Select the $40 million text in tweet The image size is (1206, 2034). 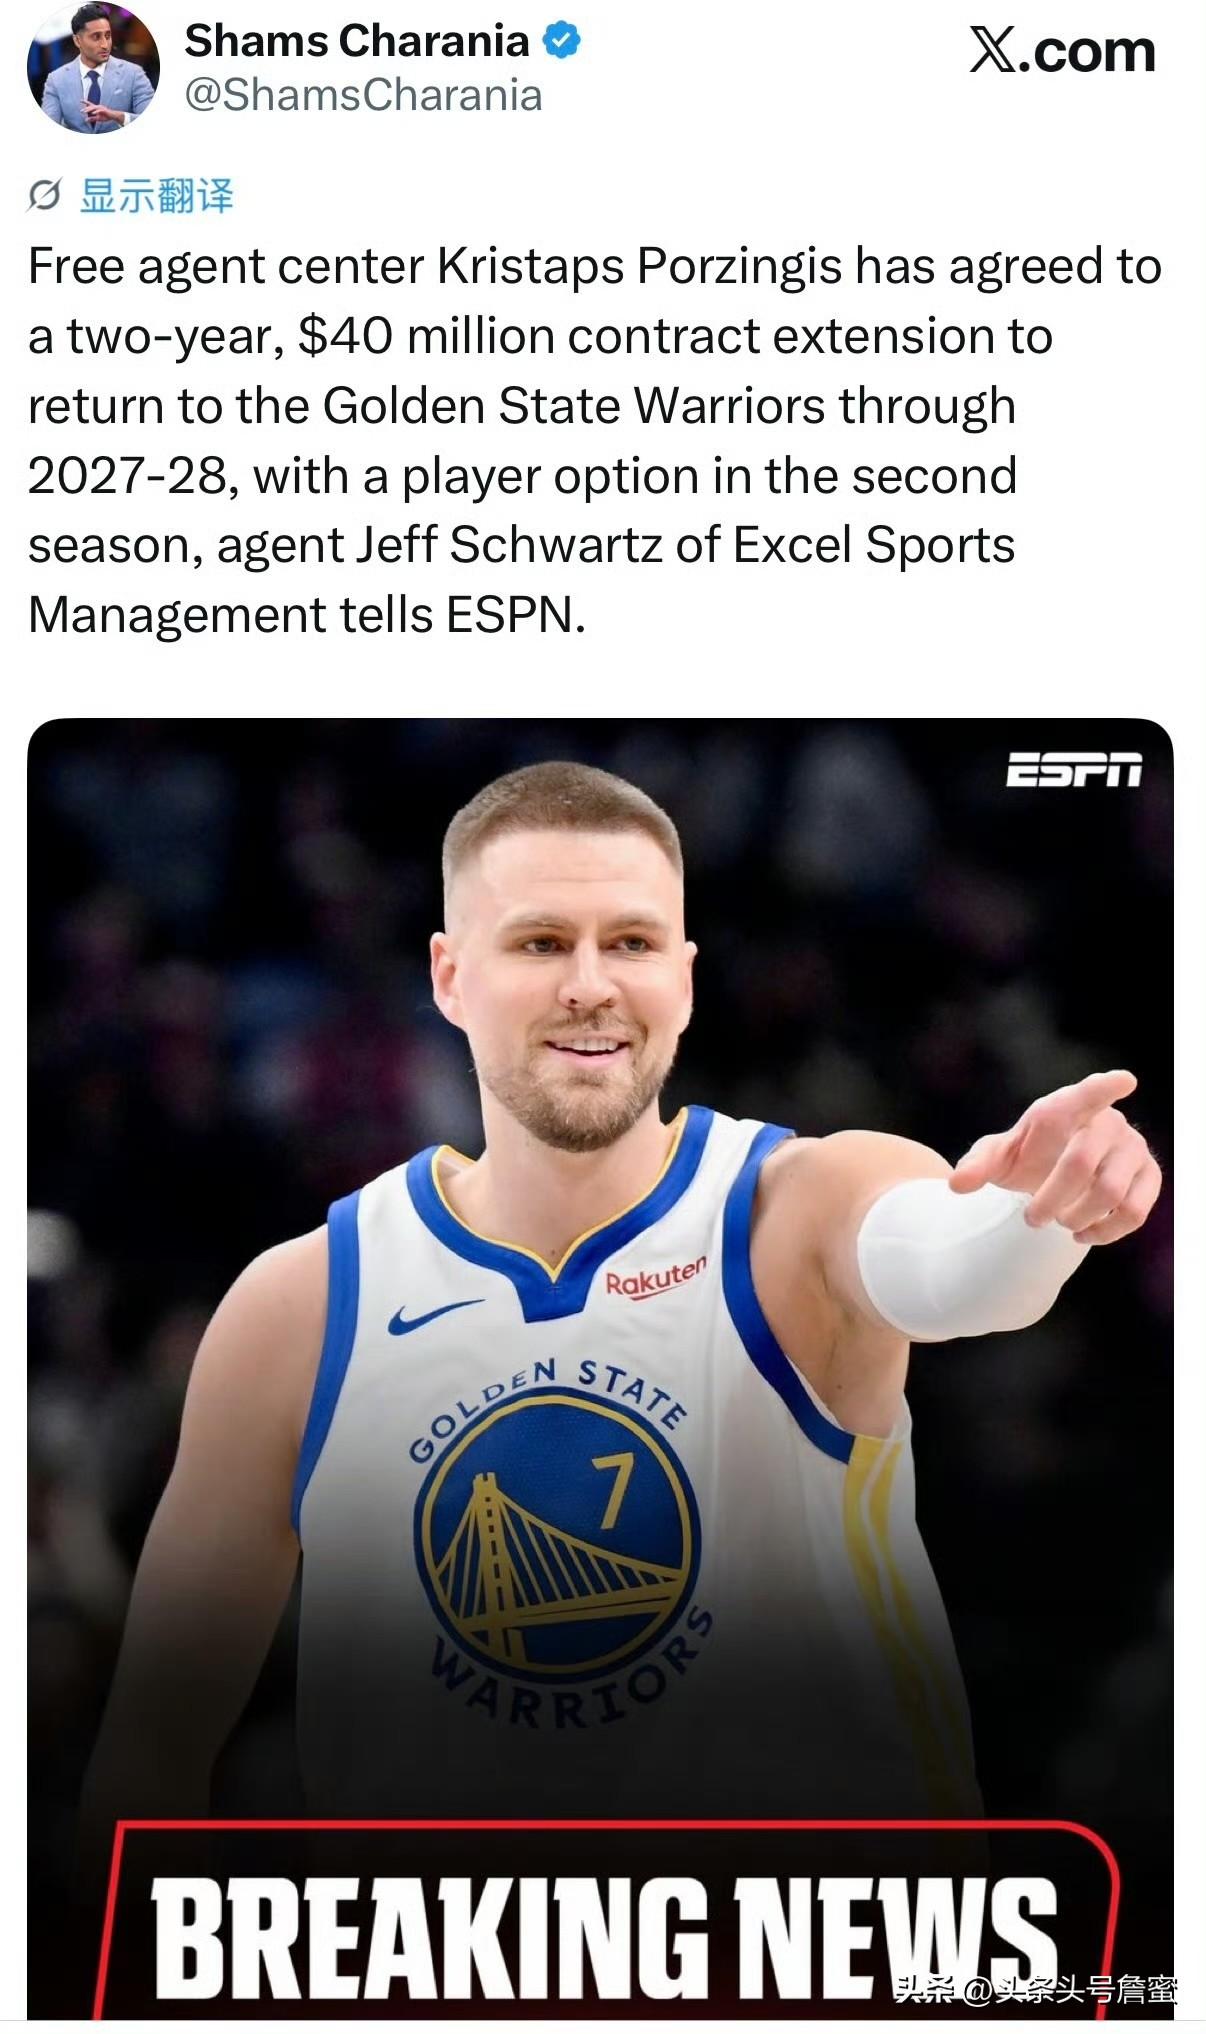pos(427,336)
